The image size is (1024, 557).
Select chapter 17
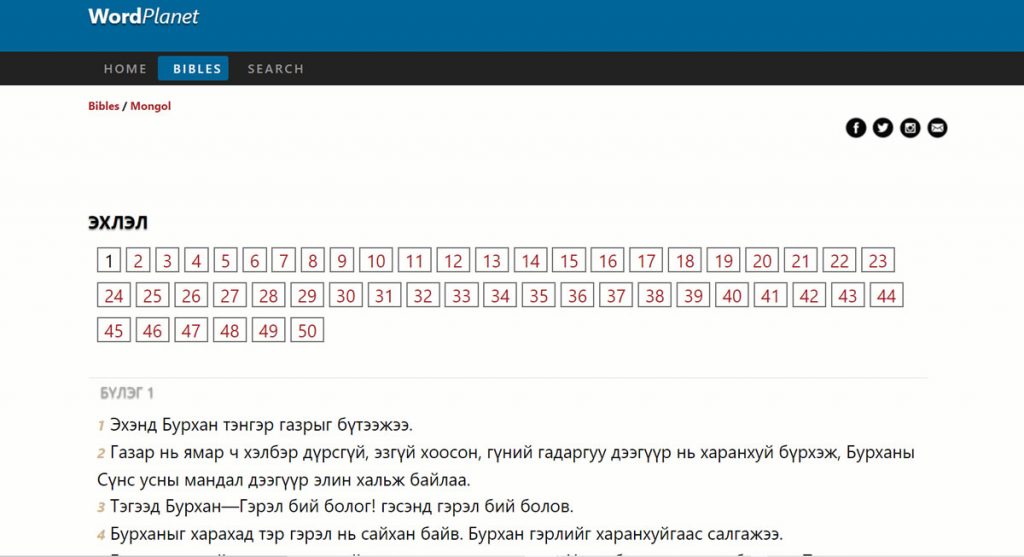click(646, 261)
